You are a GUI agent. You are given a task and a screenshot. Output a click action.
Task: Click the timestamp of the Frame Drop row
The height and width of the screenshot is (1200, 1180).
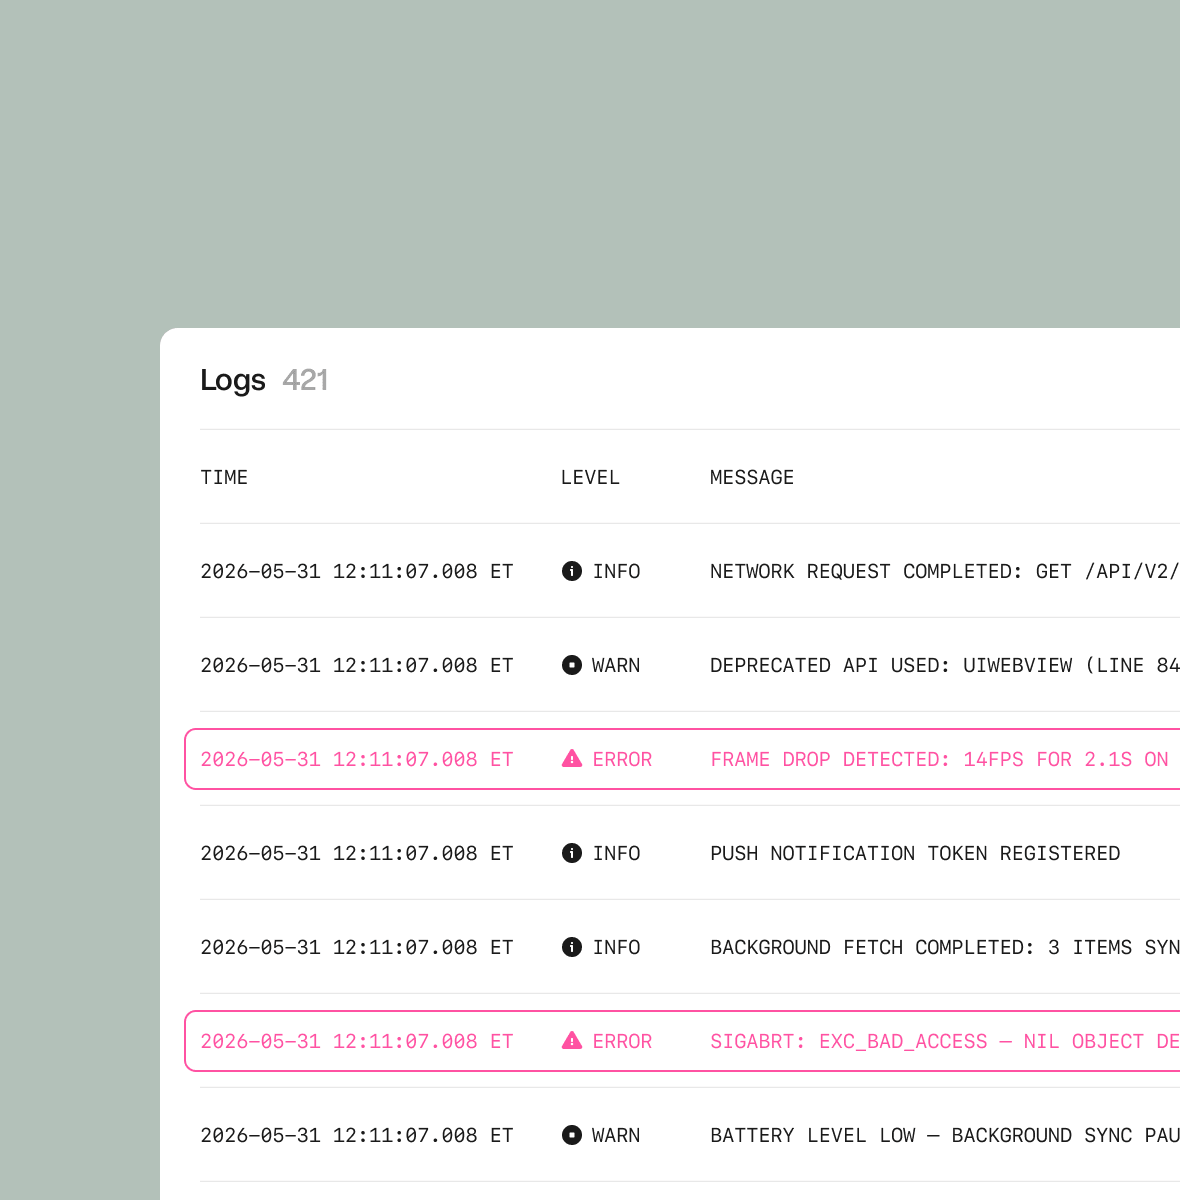357,759
